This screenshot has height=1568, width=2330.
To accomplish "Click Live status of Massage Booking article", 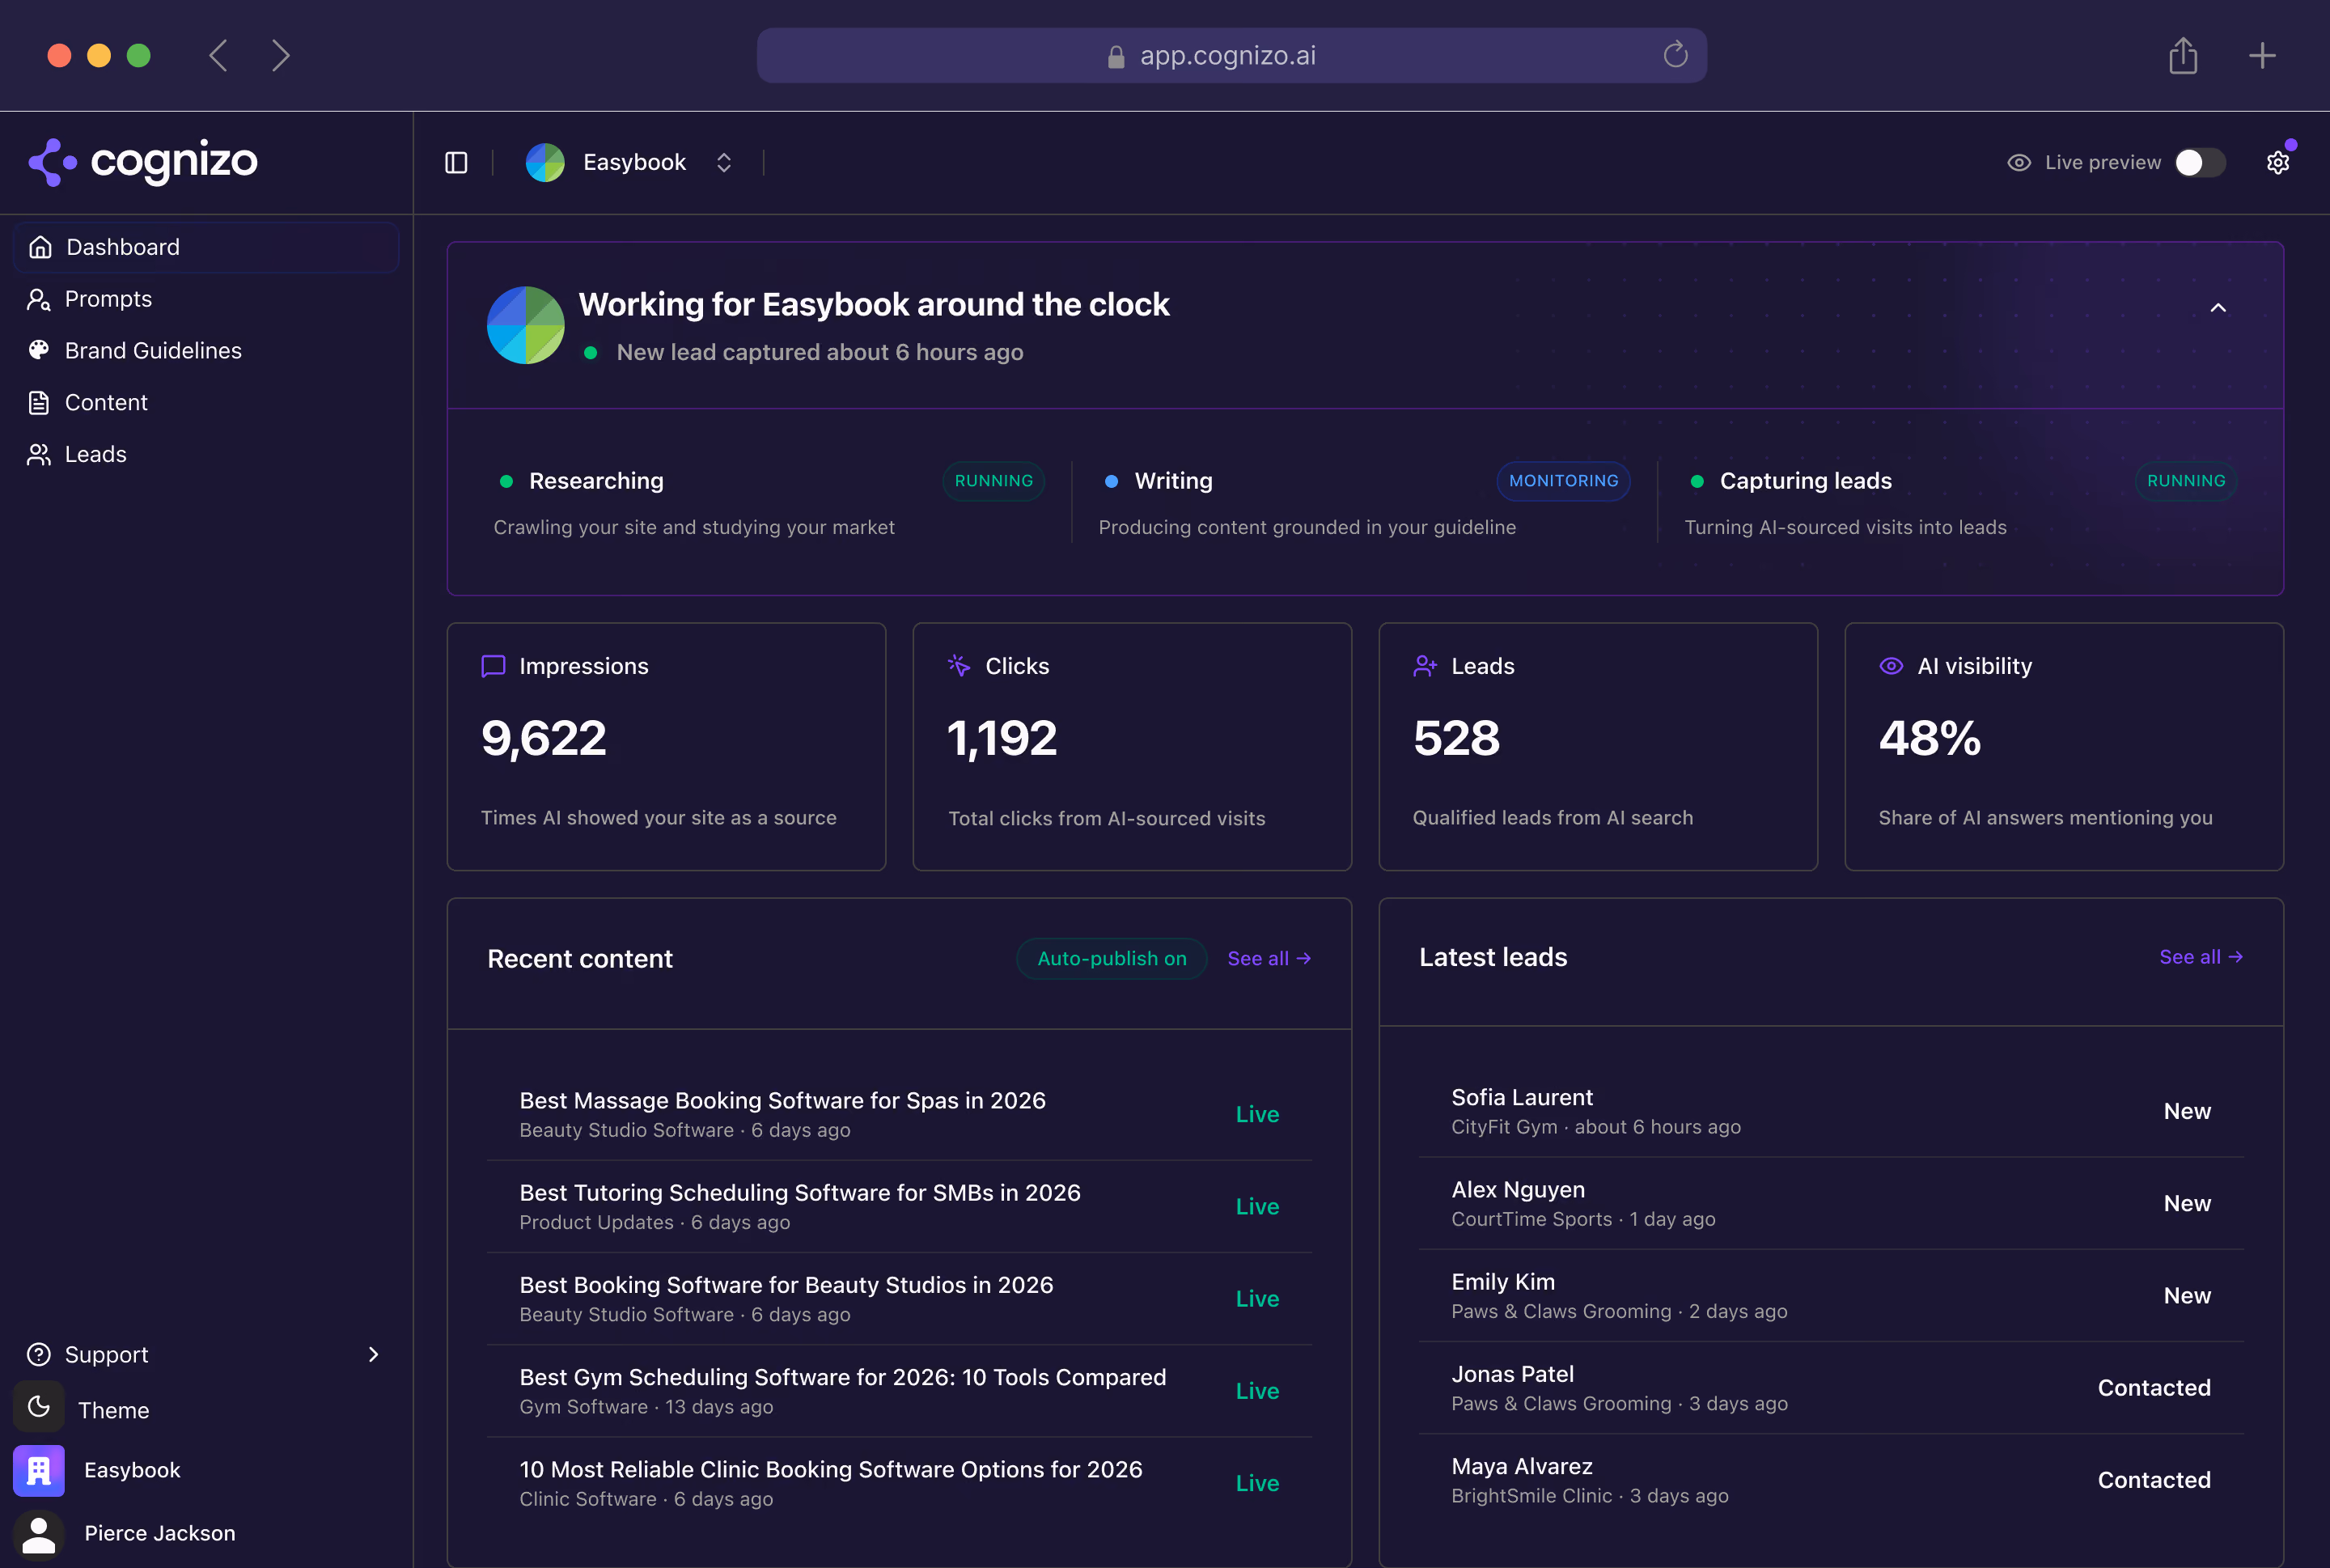I will pyautogui.click(x=1257, y=1115).
